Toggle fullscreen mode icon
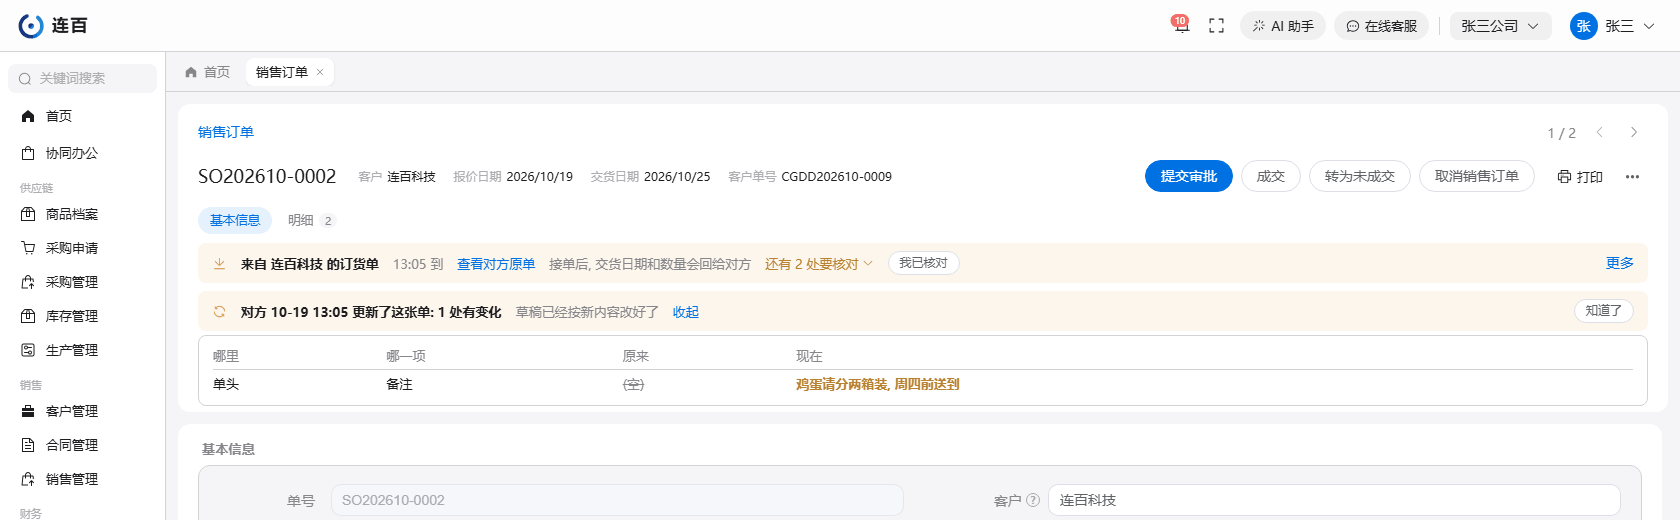Viewport: 1680px width, 520px height. (1216, 26)
